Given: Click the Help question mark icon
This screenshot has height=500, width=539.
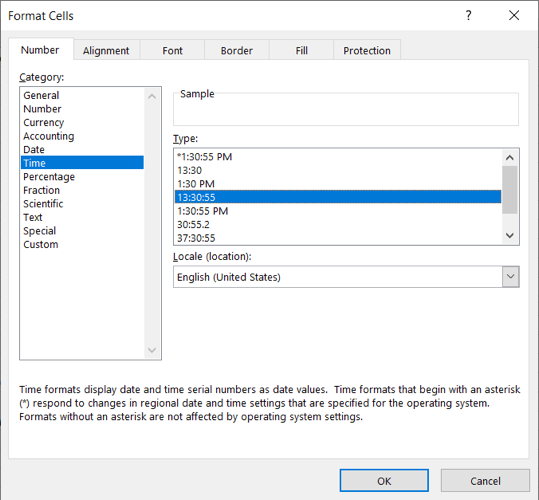Looking at the screenshot, I should pos(469,15).
